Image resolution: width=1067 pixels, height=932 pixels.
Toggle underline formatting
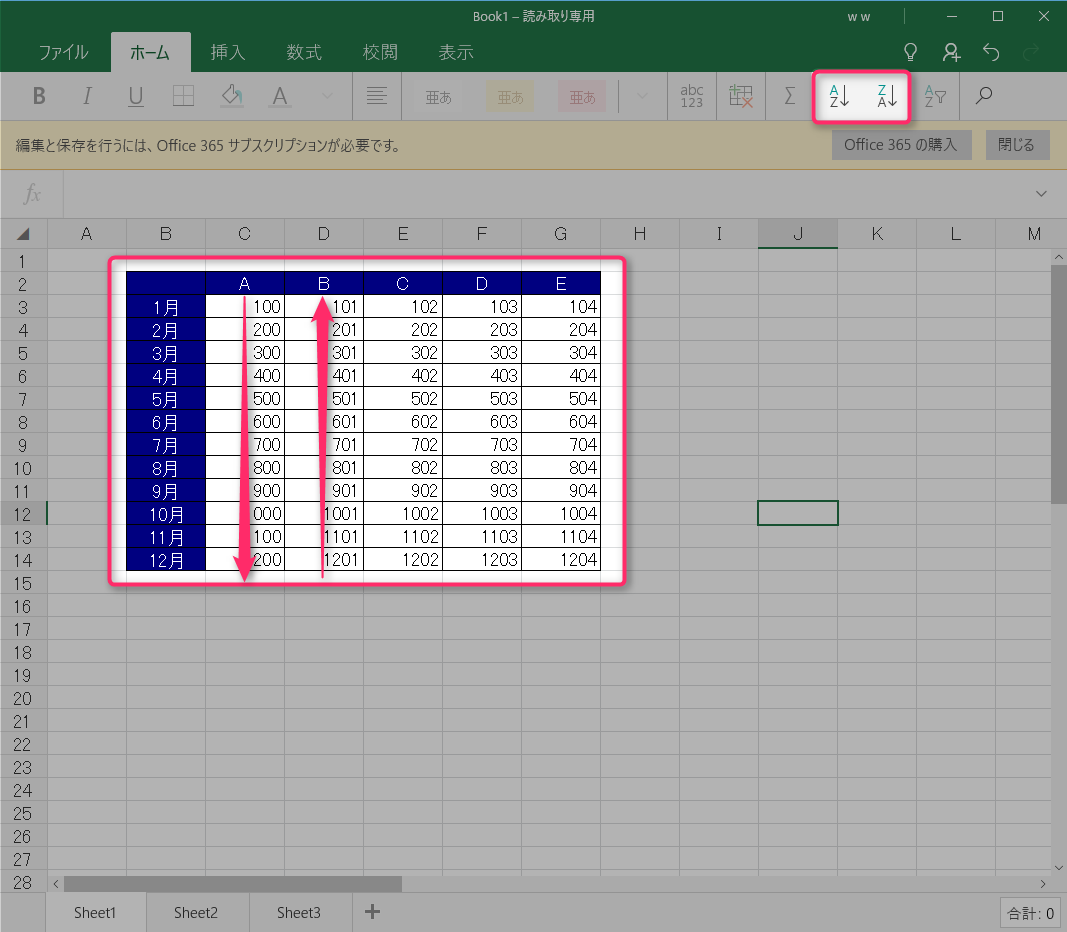point(135,96)
